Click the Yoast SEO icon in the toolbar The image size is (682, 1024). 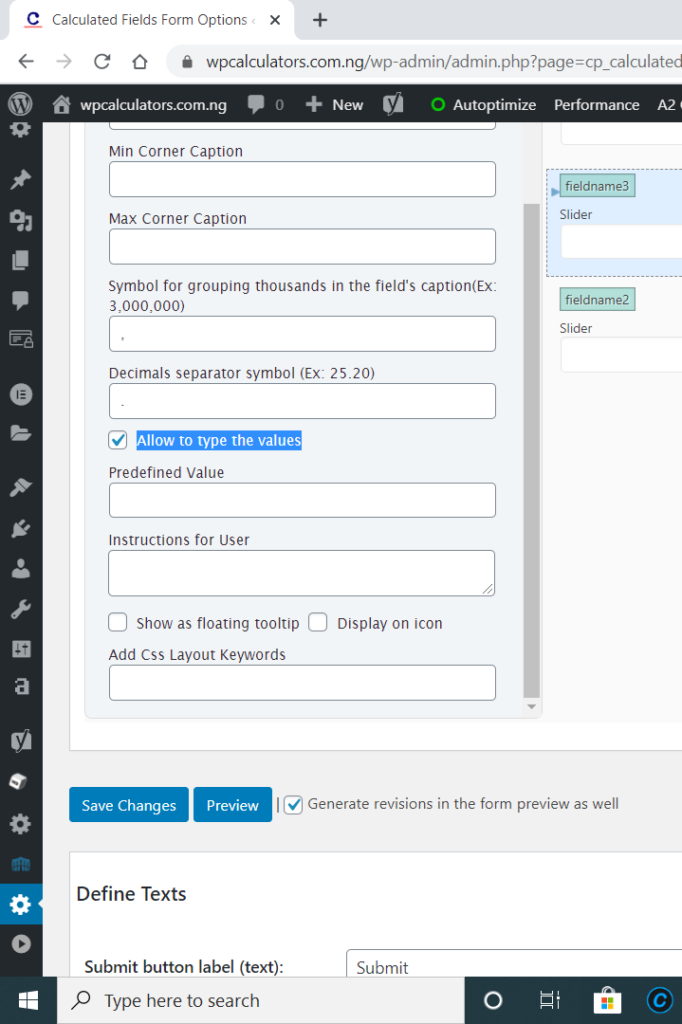pos(392,103)
